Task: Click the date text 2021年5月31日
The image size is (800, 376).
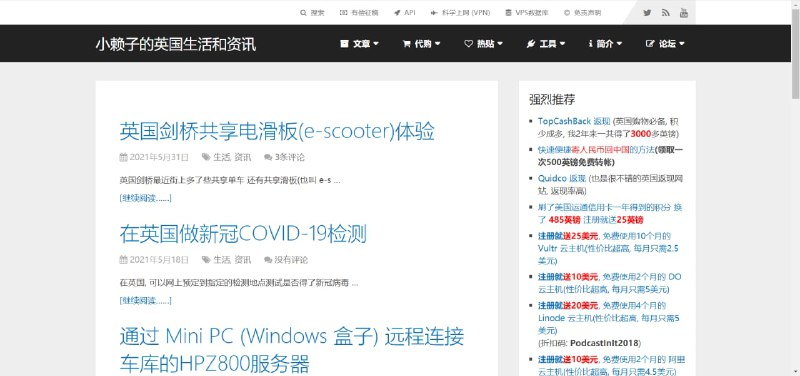Action: [159, 157]
